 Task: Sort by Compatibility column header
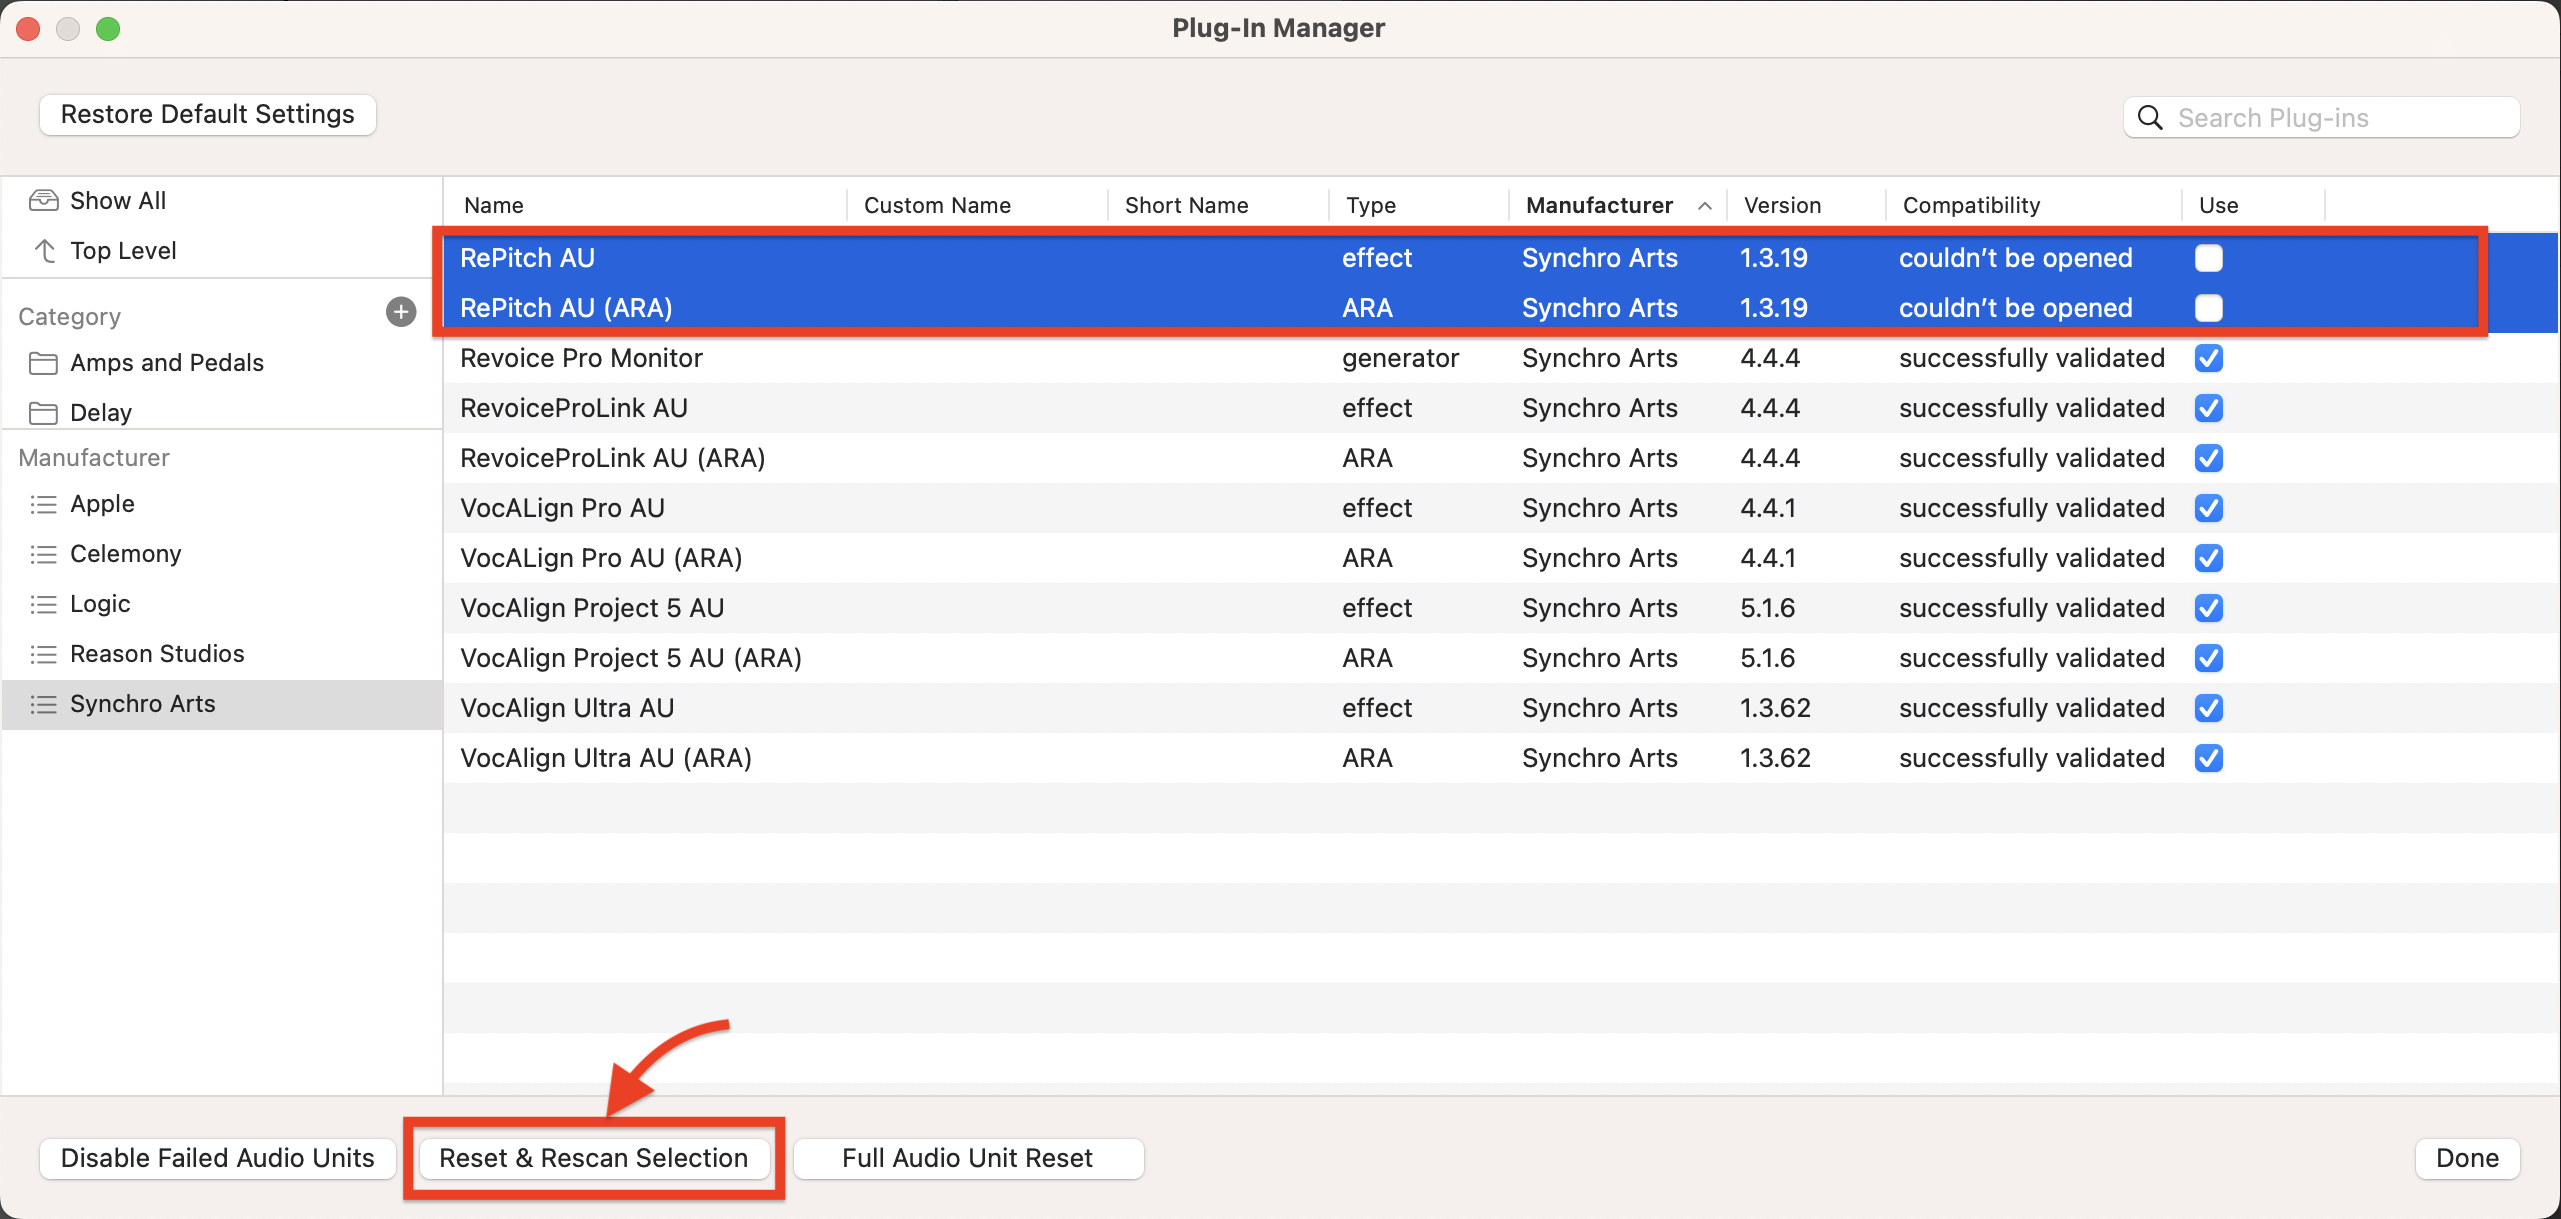coord(1970,206)
